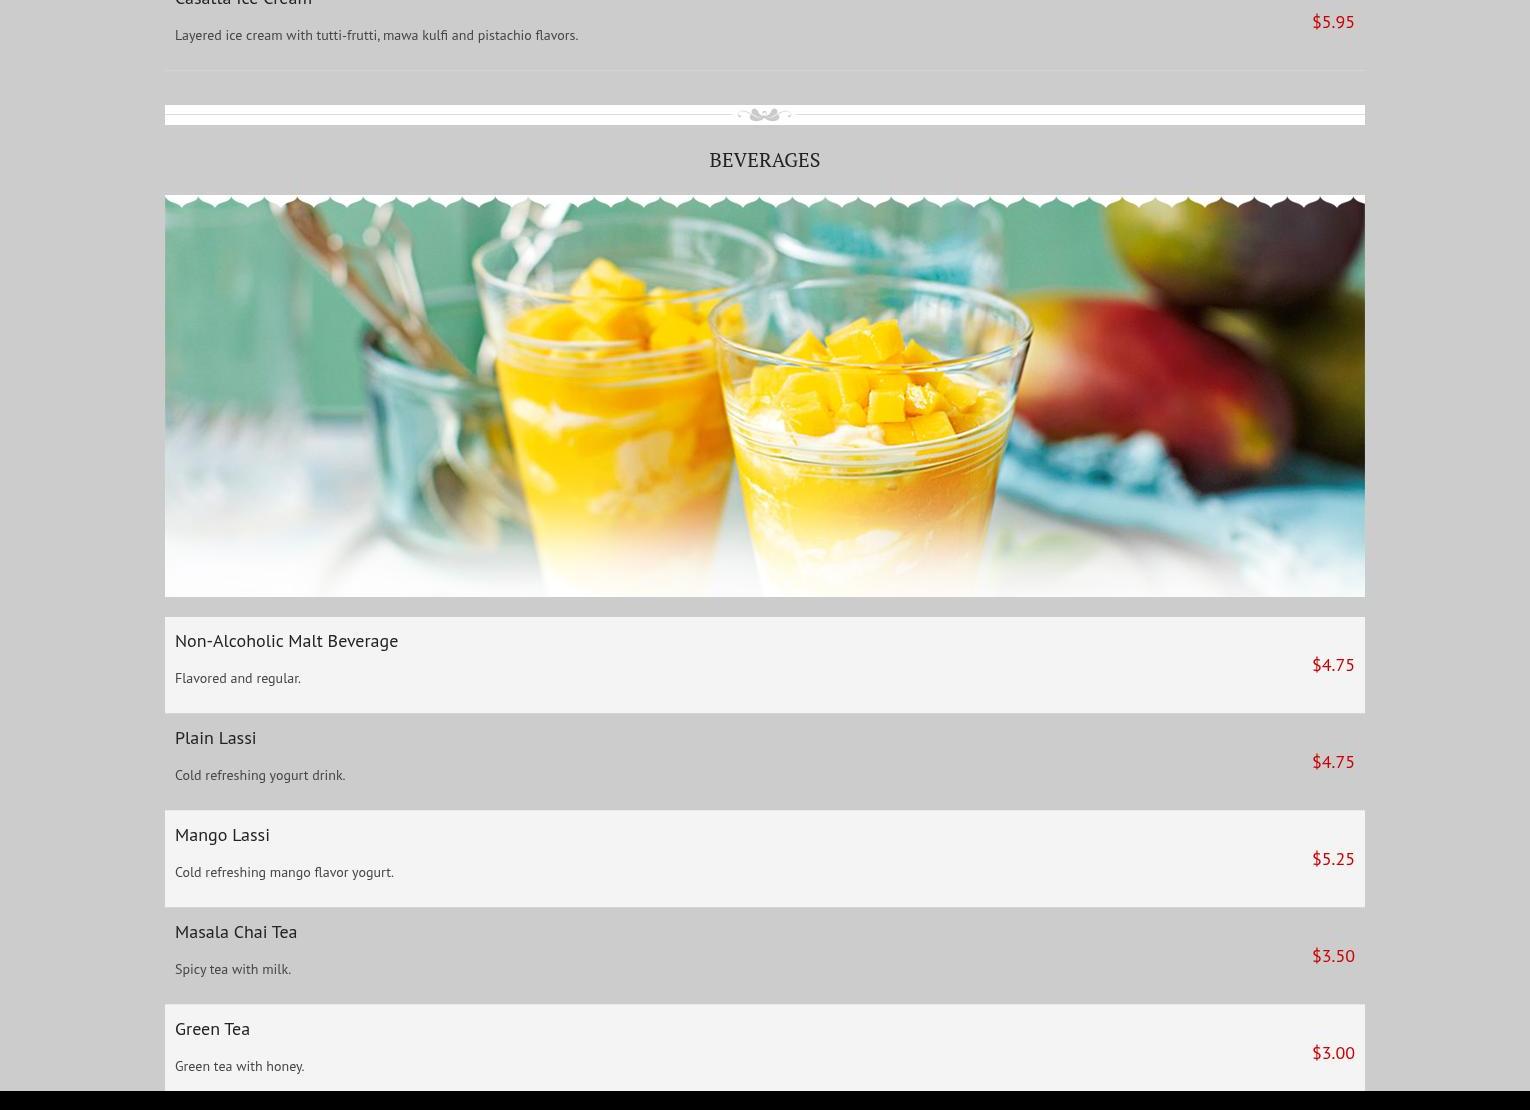Click the $5.25 price of Mango Lassi

tap(1333, 859)
